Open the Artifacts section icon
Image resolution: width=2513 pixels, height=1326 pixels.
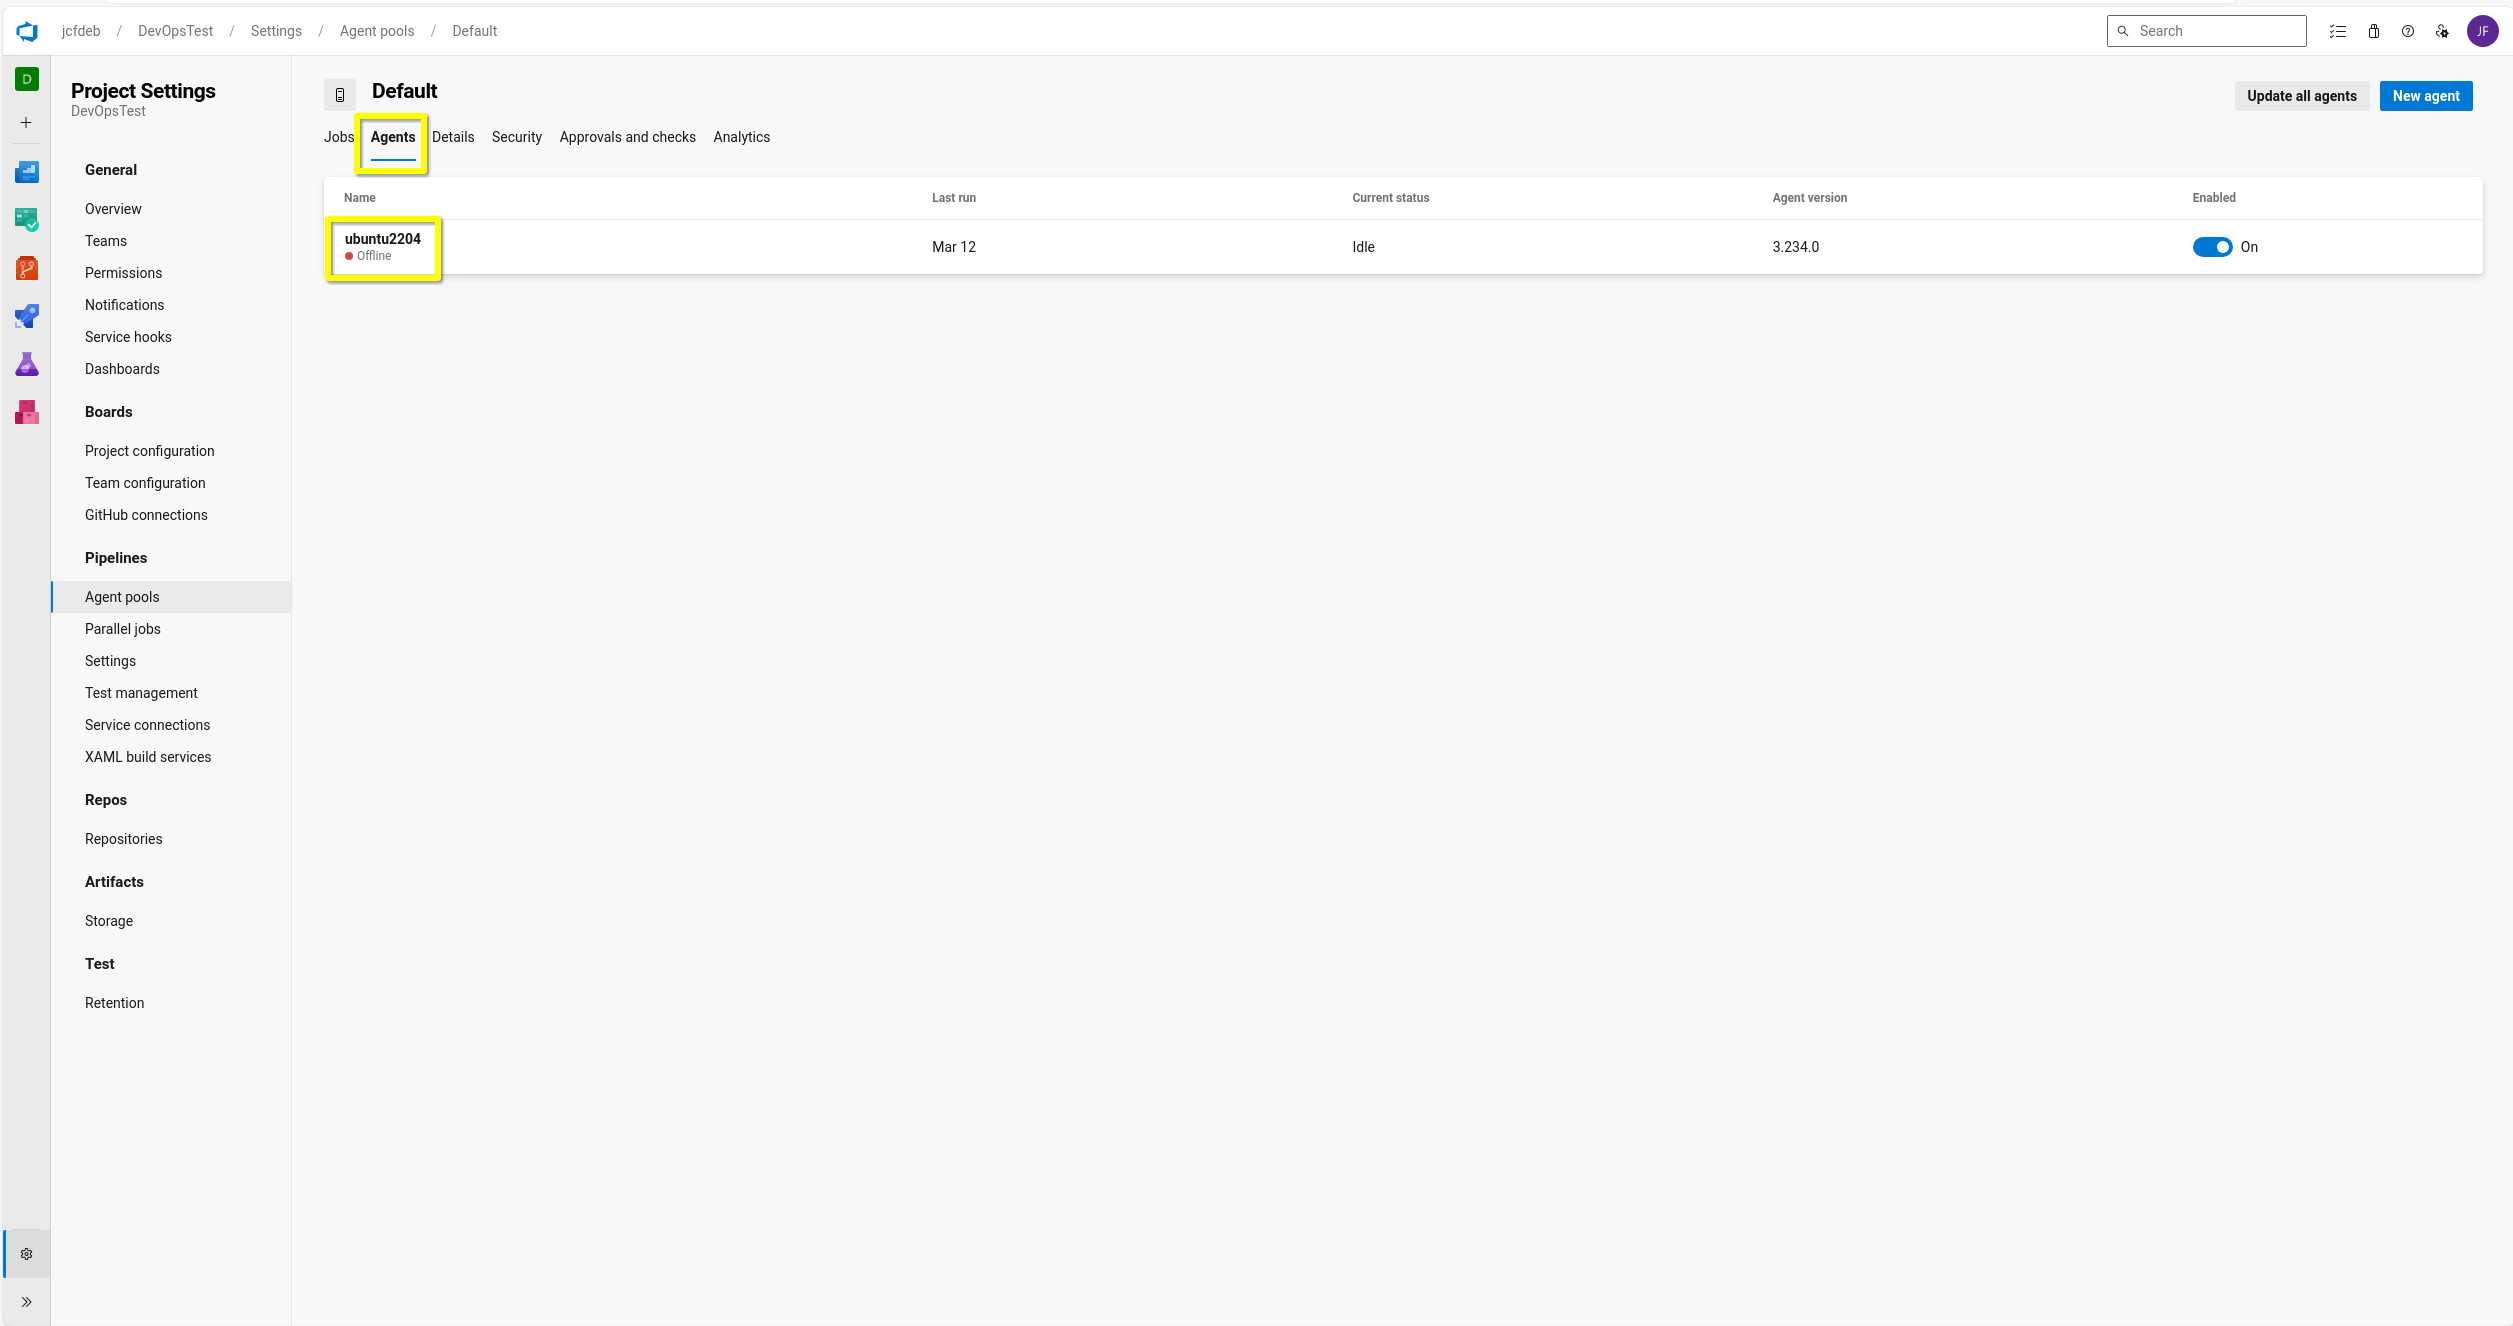click(27, 412)
